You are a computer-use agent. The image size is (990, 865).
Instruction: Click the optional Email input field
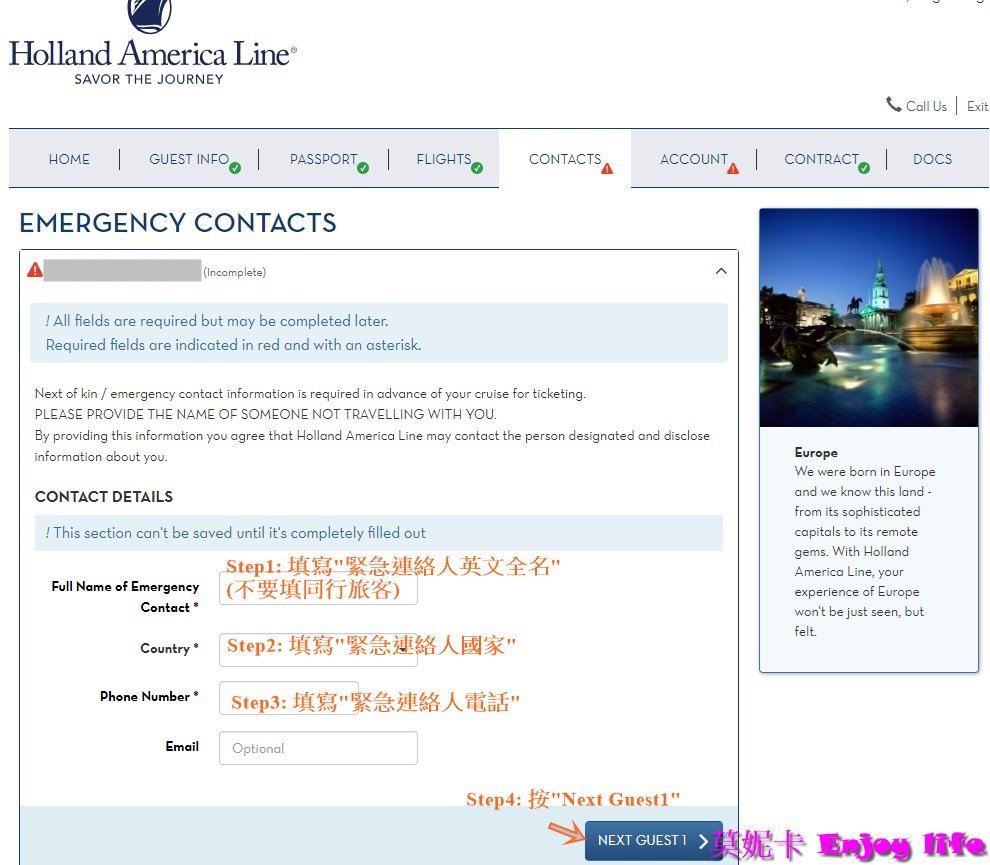tap(318, 748)
